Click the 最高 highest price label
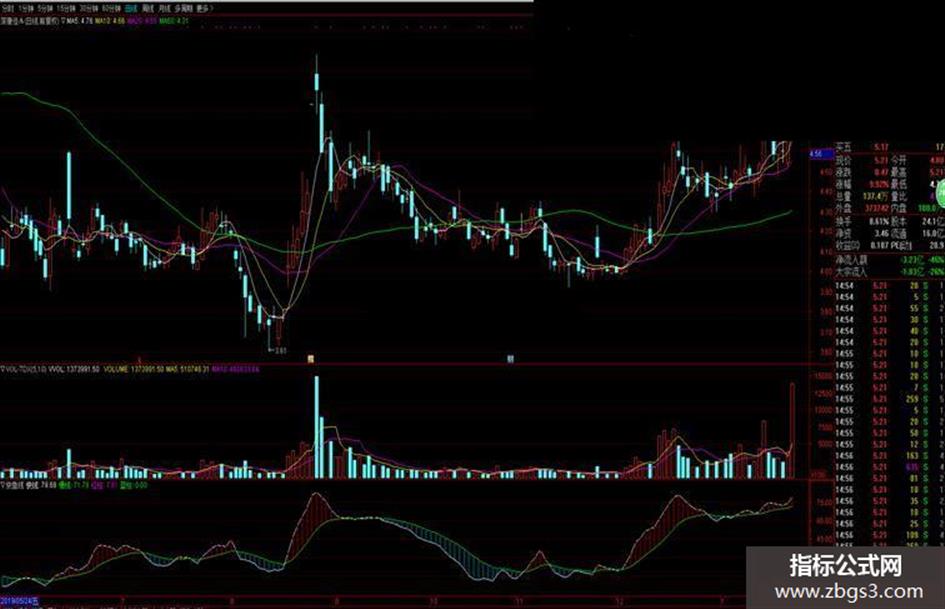Viewport: 945px width, 609px height. (x=899, y=172)
